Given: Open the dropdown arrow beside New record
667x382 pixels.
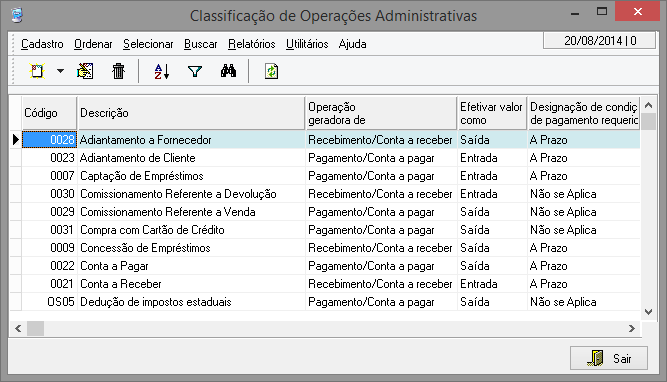Looking at the screenshot, I should pyautogui.click(x=60, y=71).
